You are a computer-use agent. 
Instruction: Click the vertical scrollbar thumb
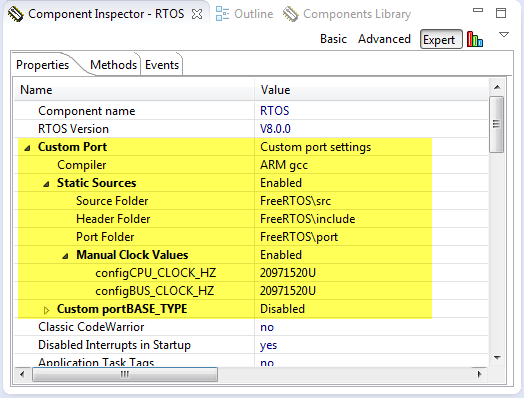497,124
